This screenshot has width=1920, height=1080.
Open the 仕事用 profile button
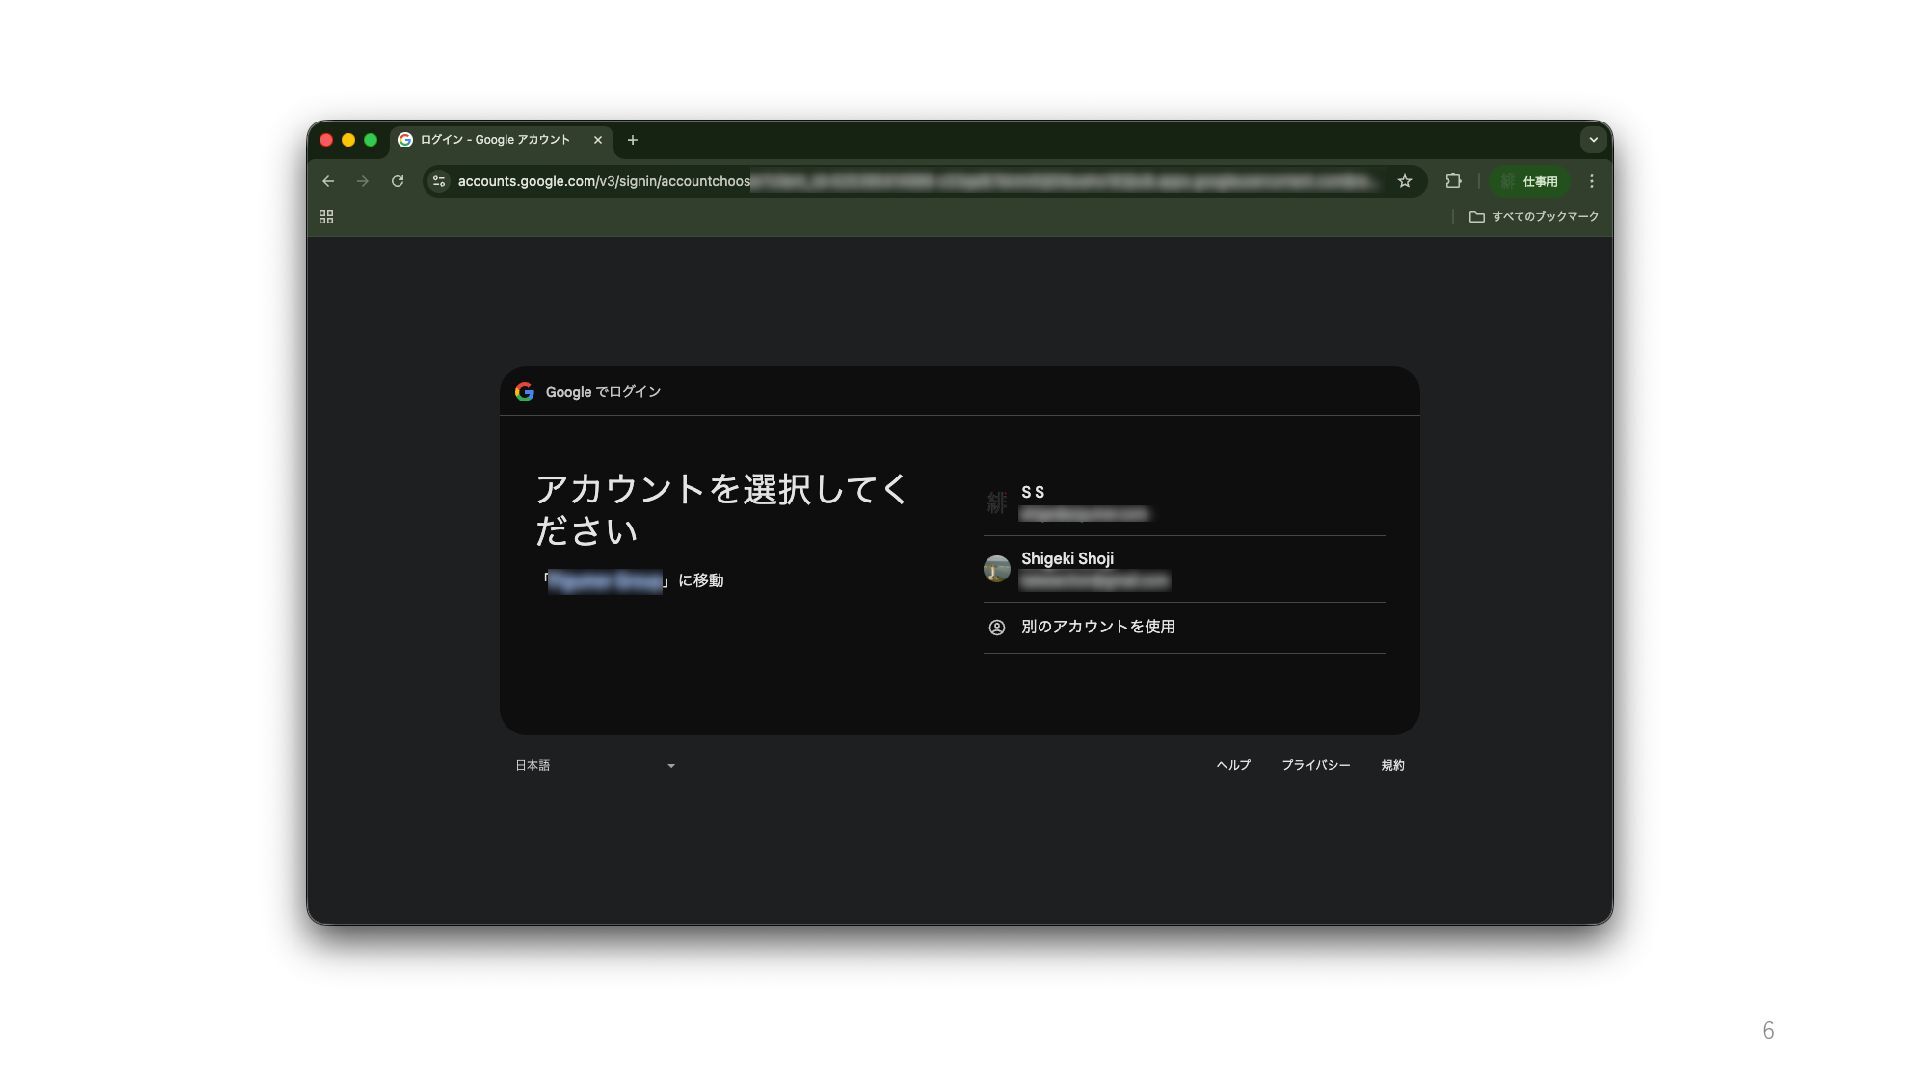point(1530,181)
